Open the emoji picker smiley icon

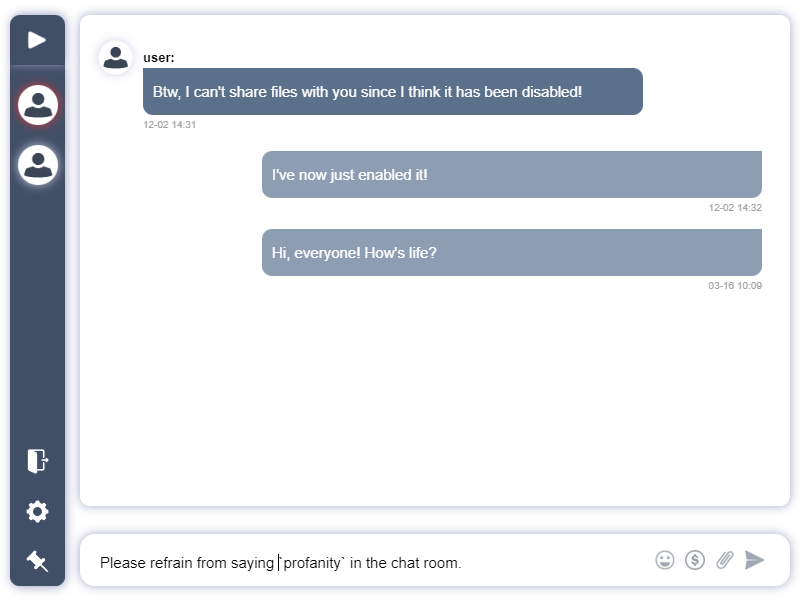[x=665, y=560]
